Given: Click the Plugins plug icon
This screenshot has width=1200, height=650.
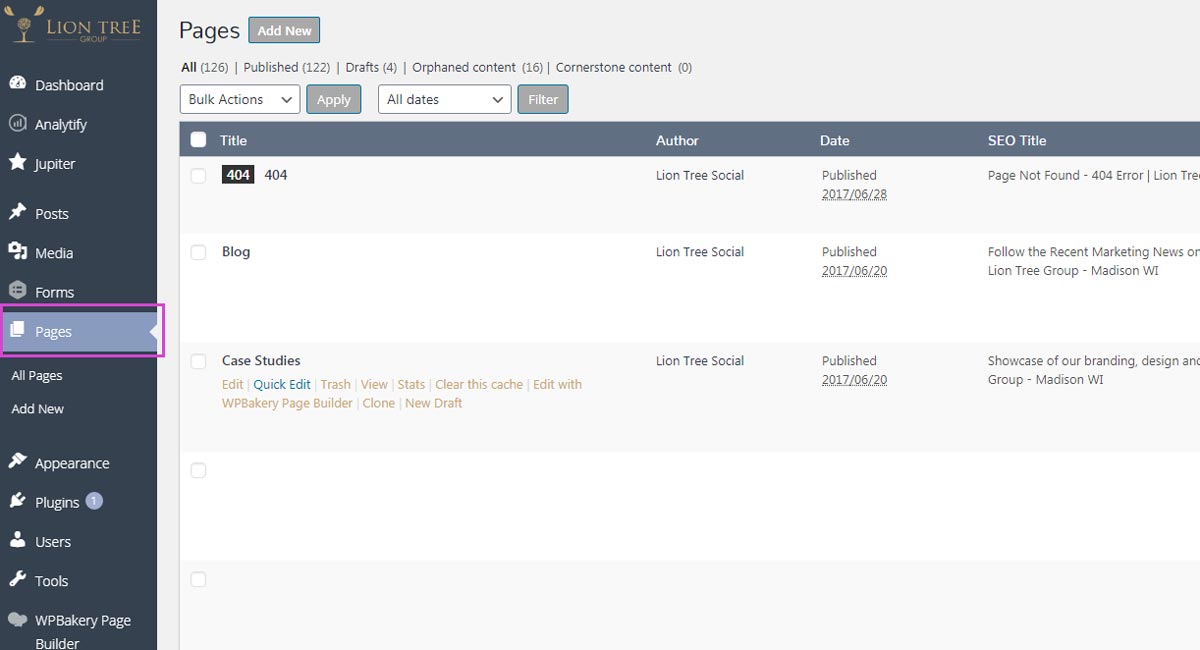Looking at the screenshot, I should click(17, 500).
